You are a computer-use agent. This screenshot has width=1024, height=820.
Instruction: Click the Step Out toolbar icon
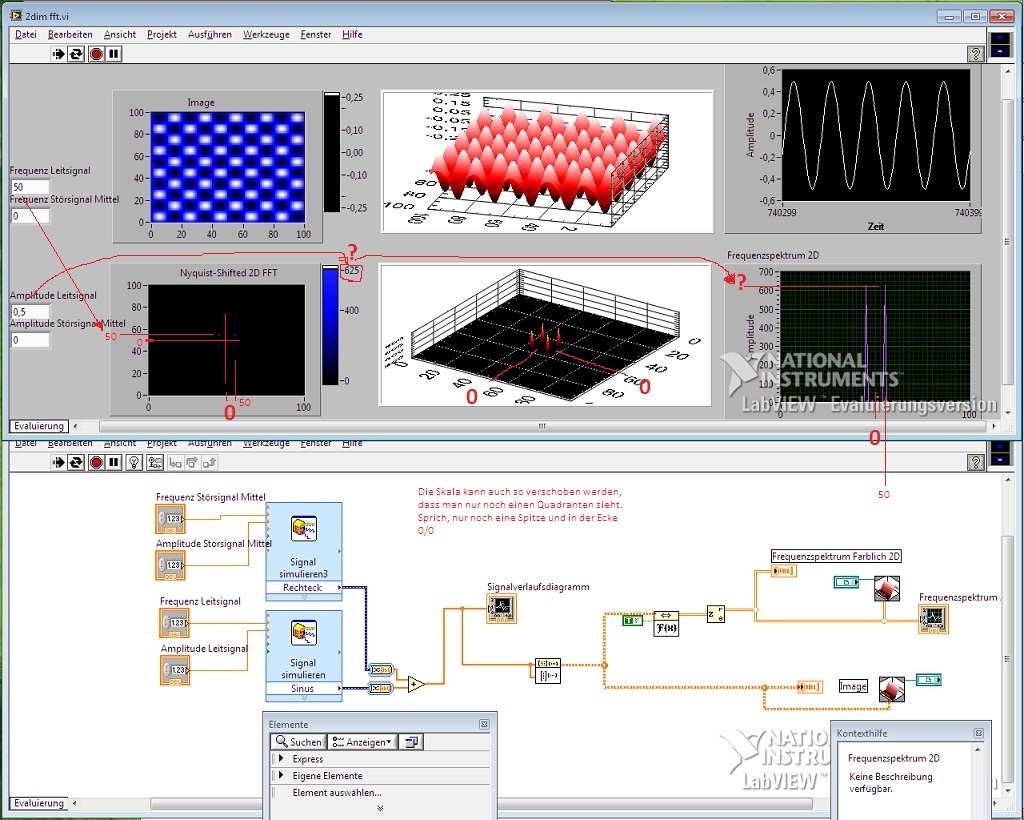209,463
